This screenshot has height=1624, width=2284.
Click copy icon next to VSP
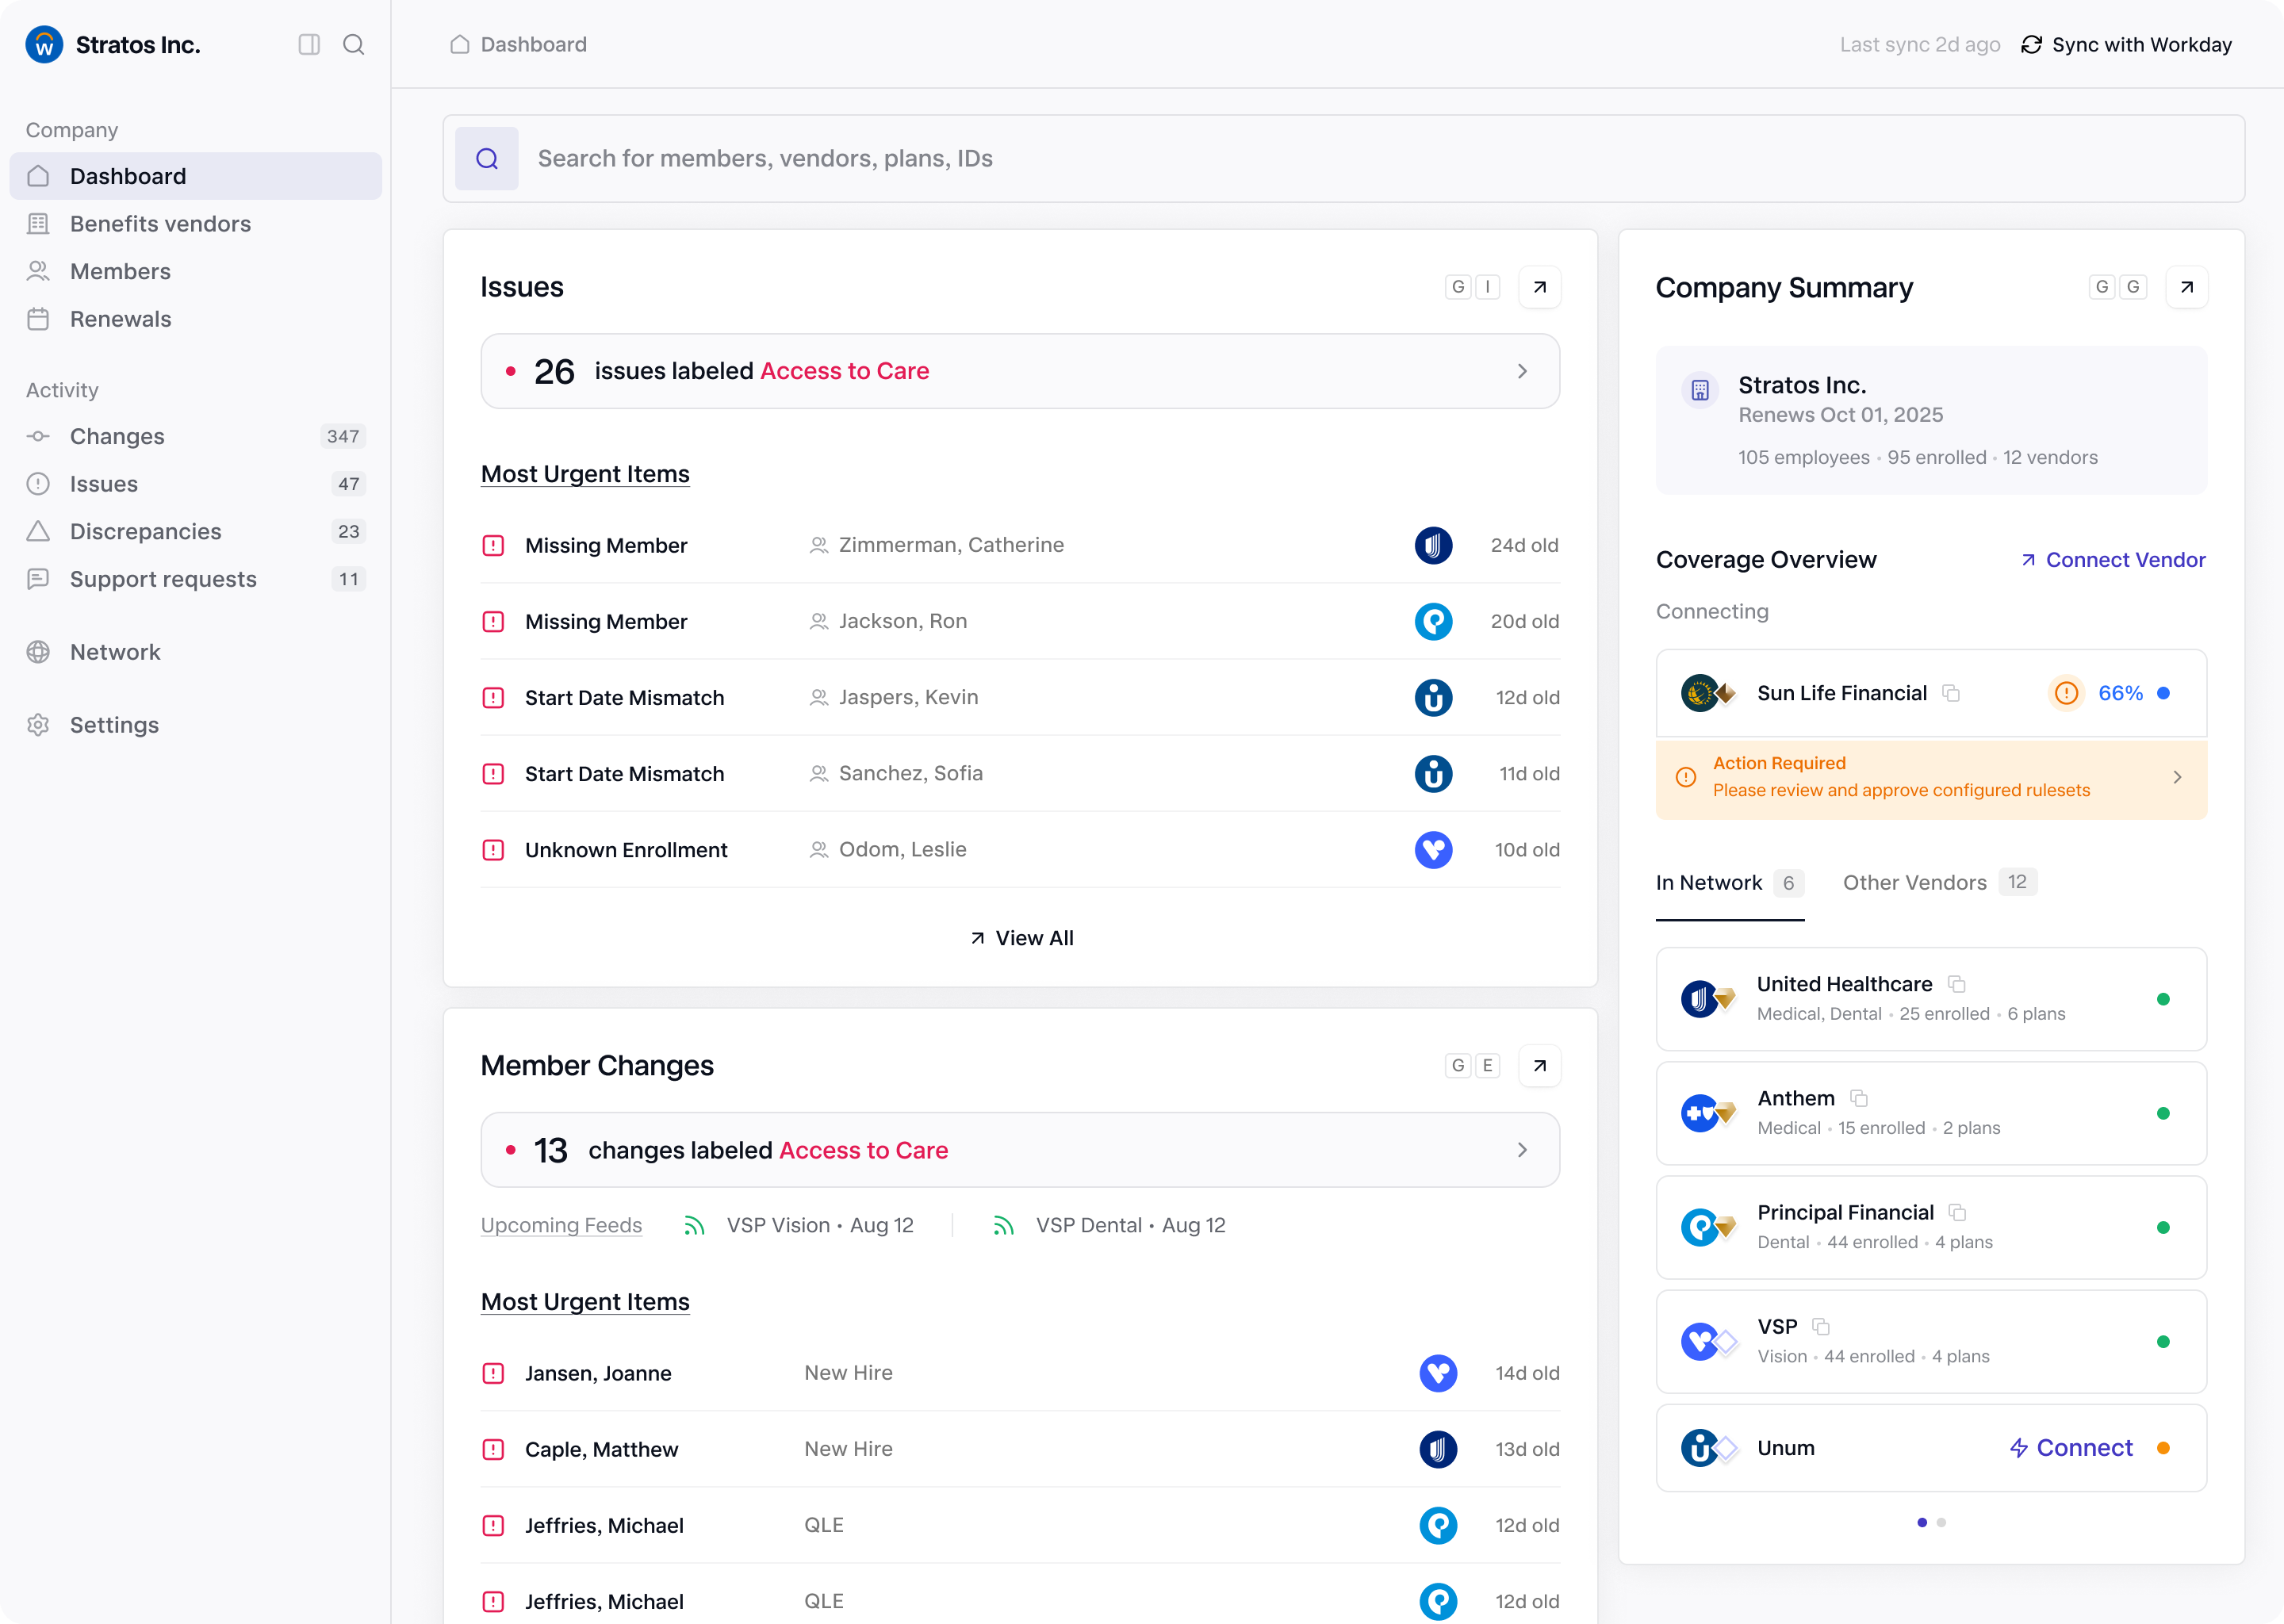1821,1327
